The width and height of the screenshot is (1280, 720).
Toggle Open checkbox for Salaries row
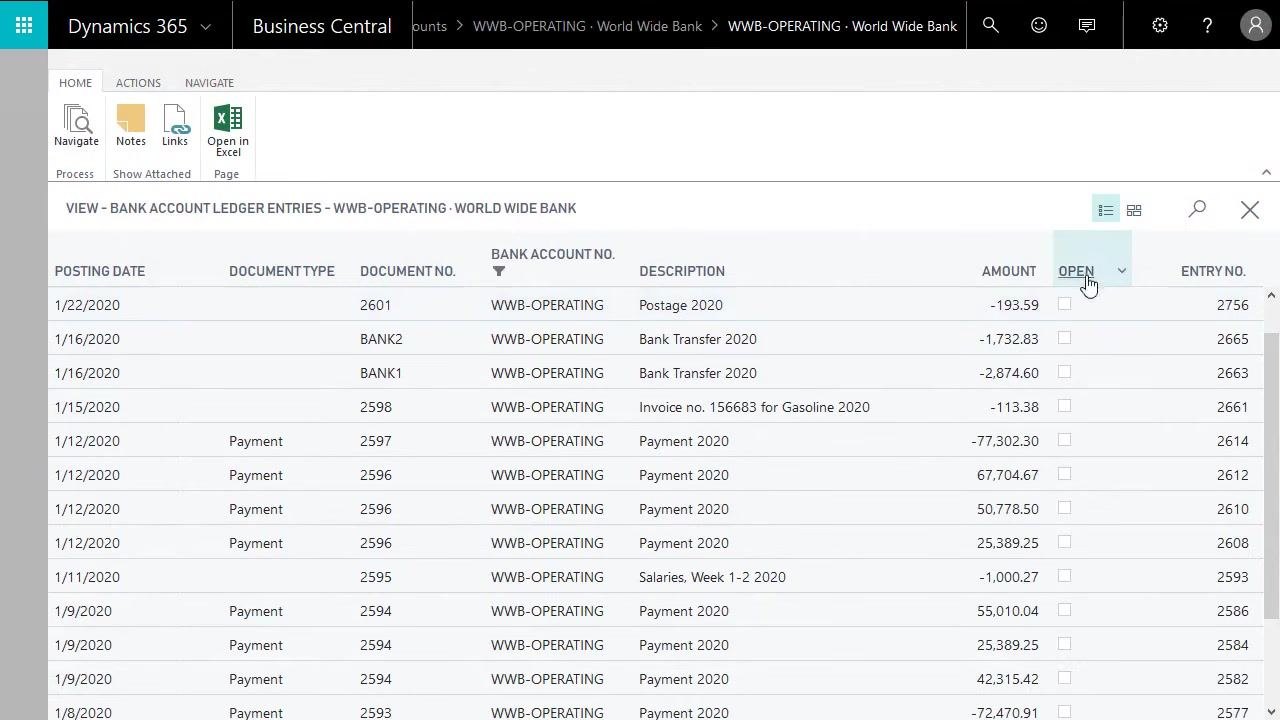(1064, 576)
